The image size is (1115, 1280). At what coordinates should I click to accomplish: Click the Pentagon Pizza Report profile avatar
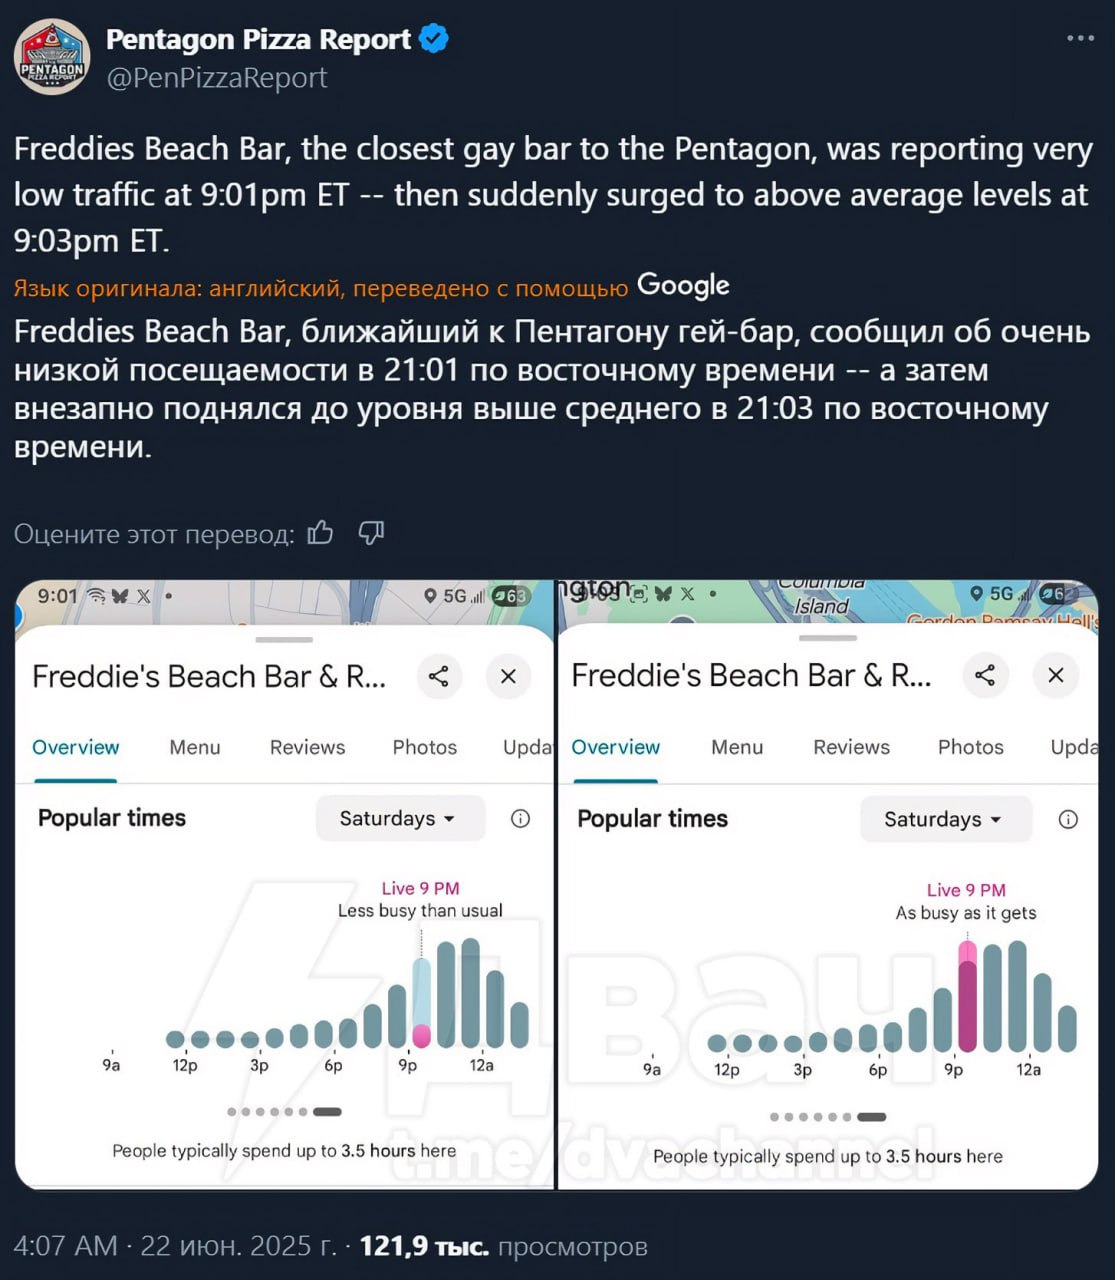tap(52, 57)
